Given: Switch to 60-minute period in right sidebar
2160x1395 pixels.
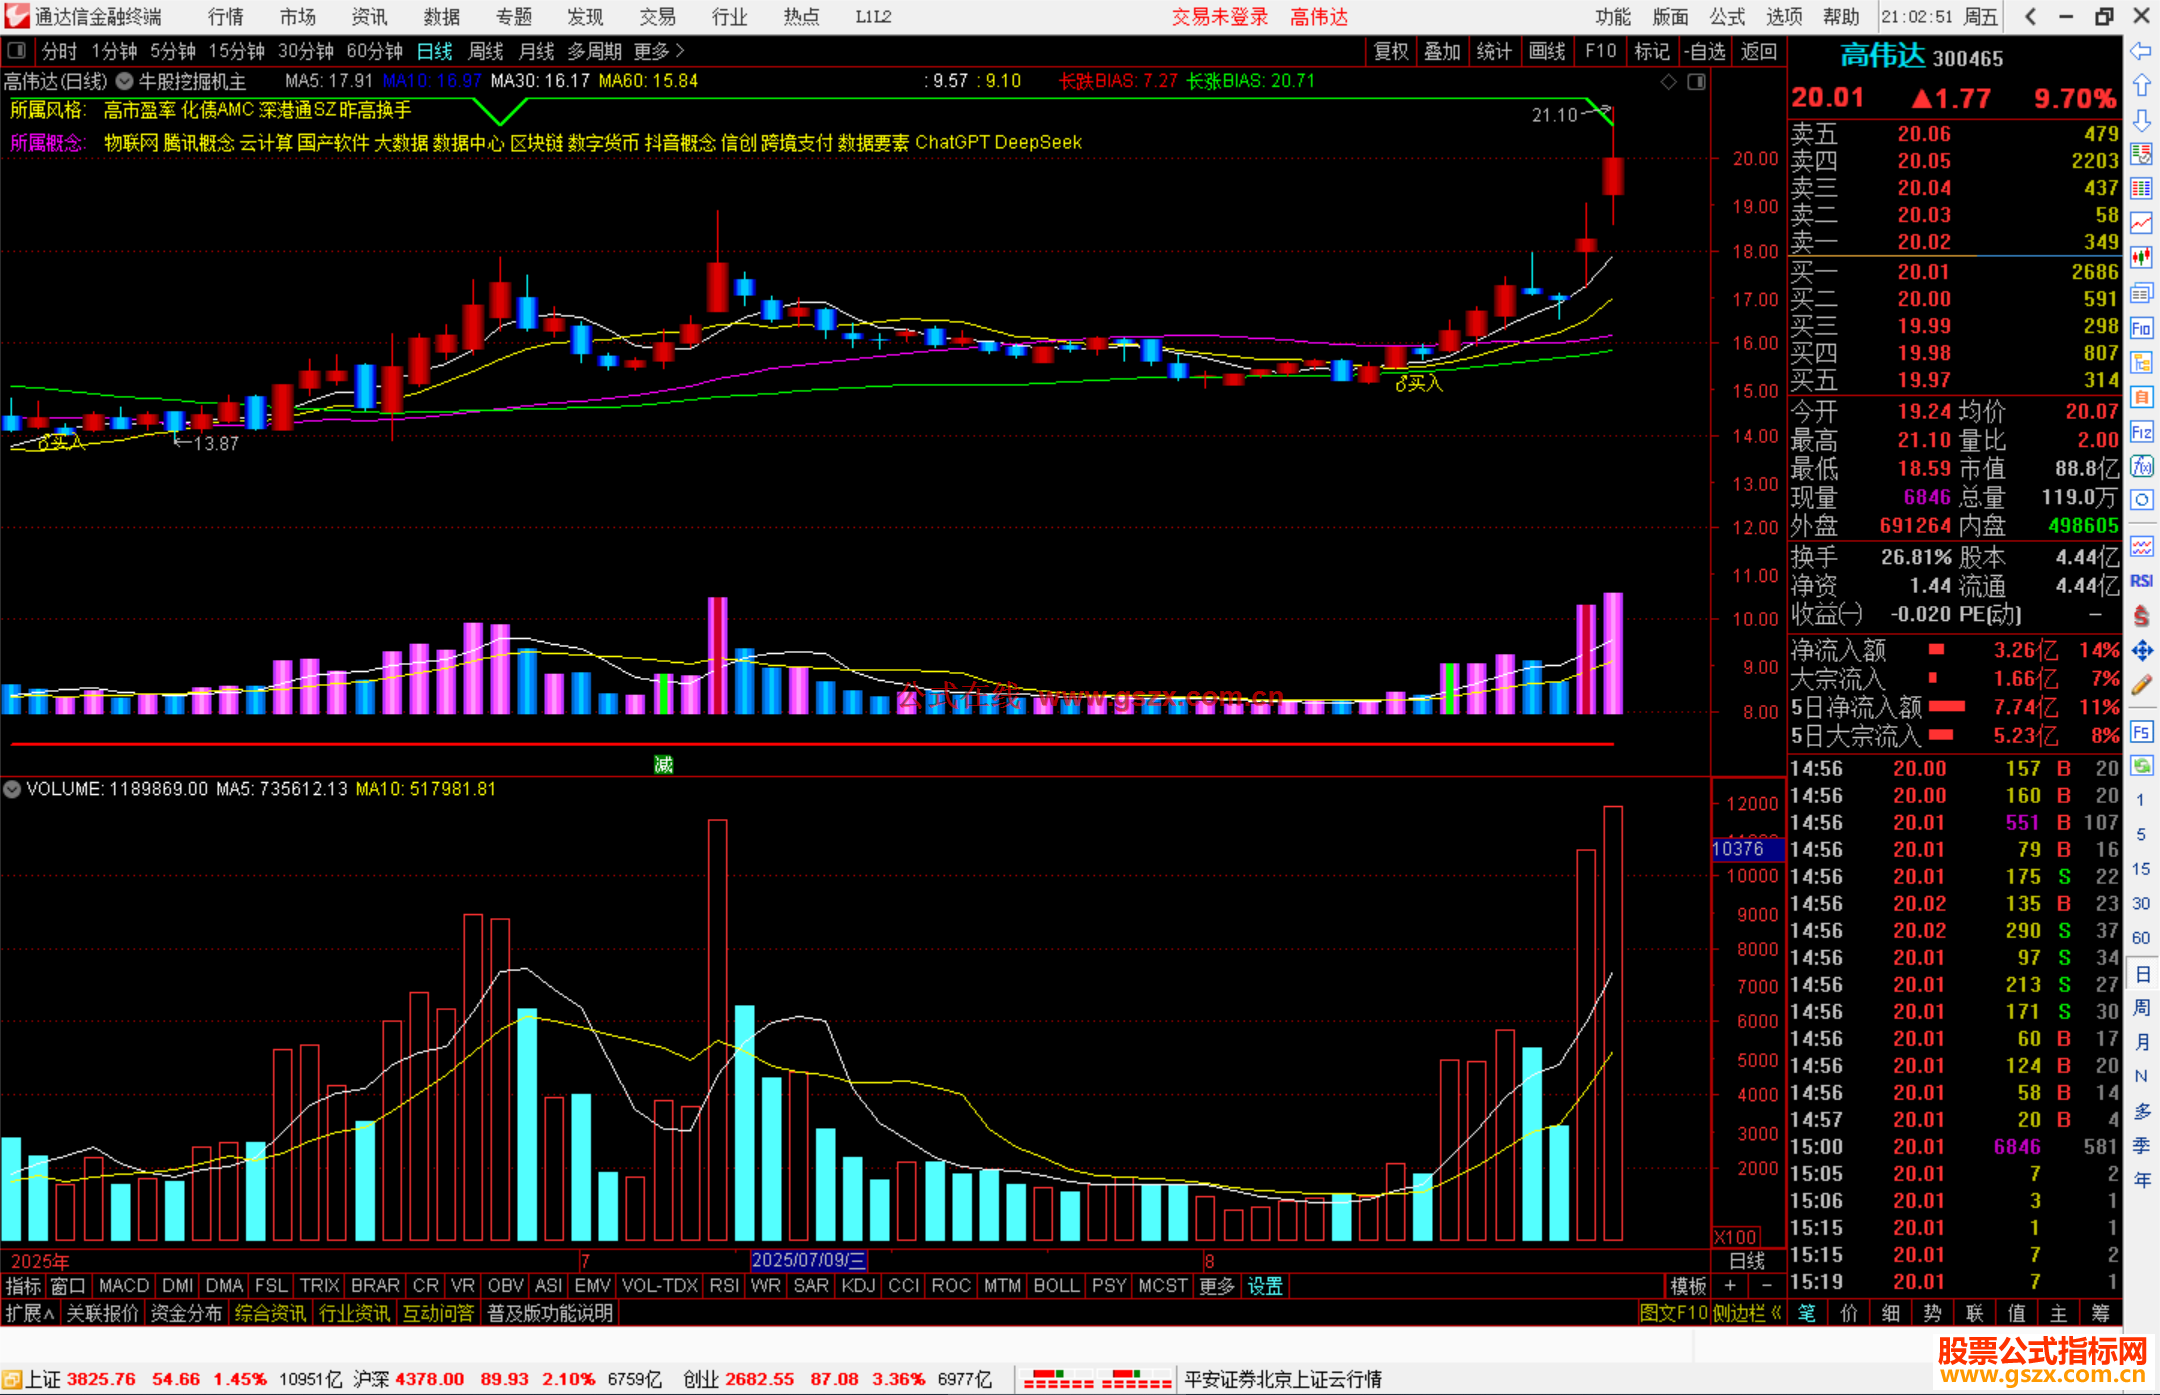Looking at the screenshot, I should pos(2141,938).
